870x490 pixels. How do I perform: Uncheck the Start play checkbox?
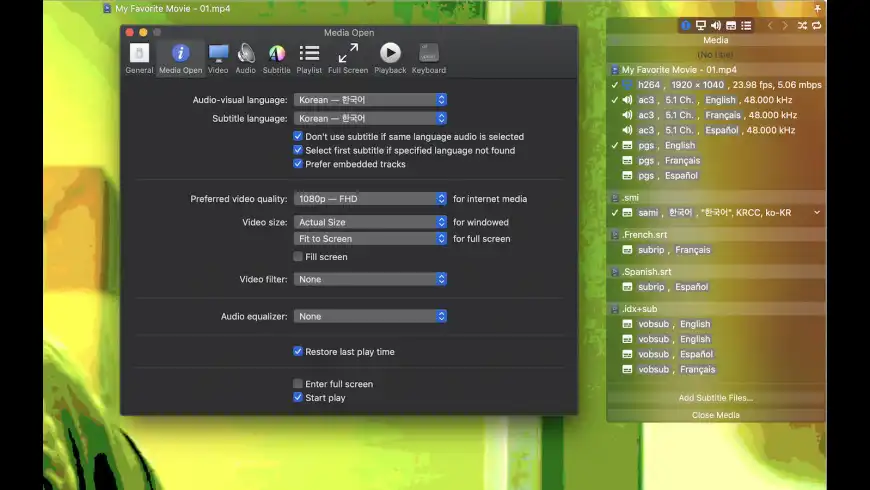coord(298,397)
